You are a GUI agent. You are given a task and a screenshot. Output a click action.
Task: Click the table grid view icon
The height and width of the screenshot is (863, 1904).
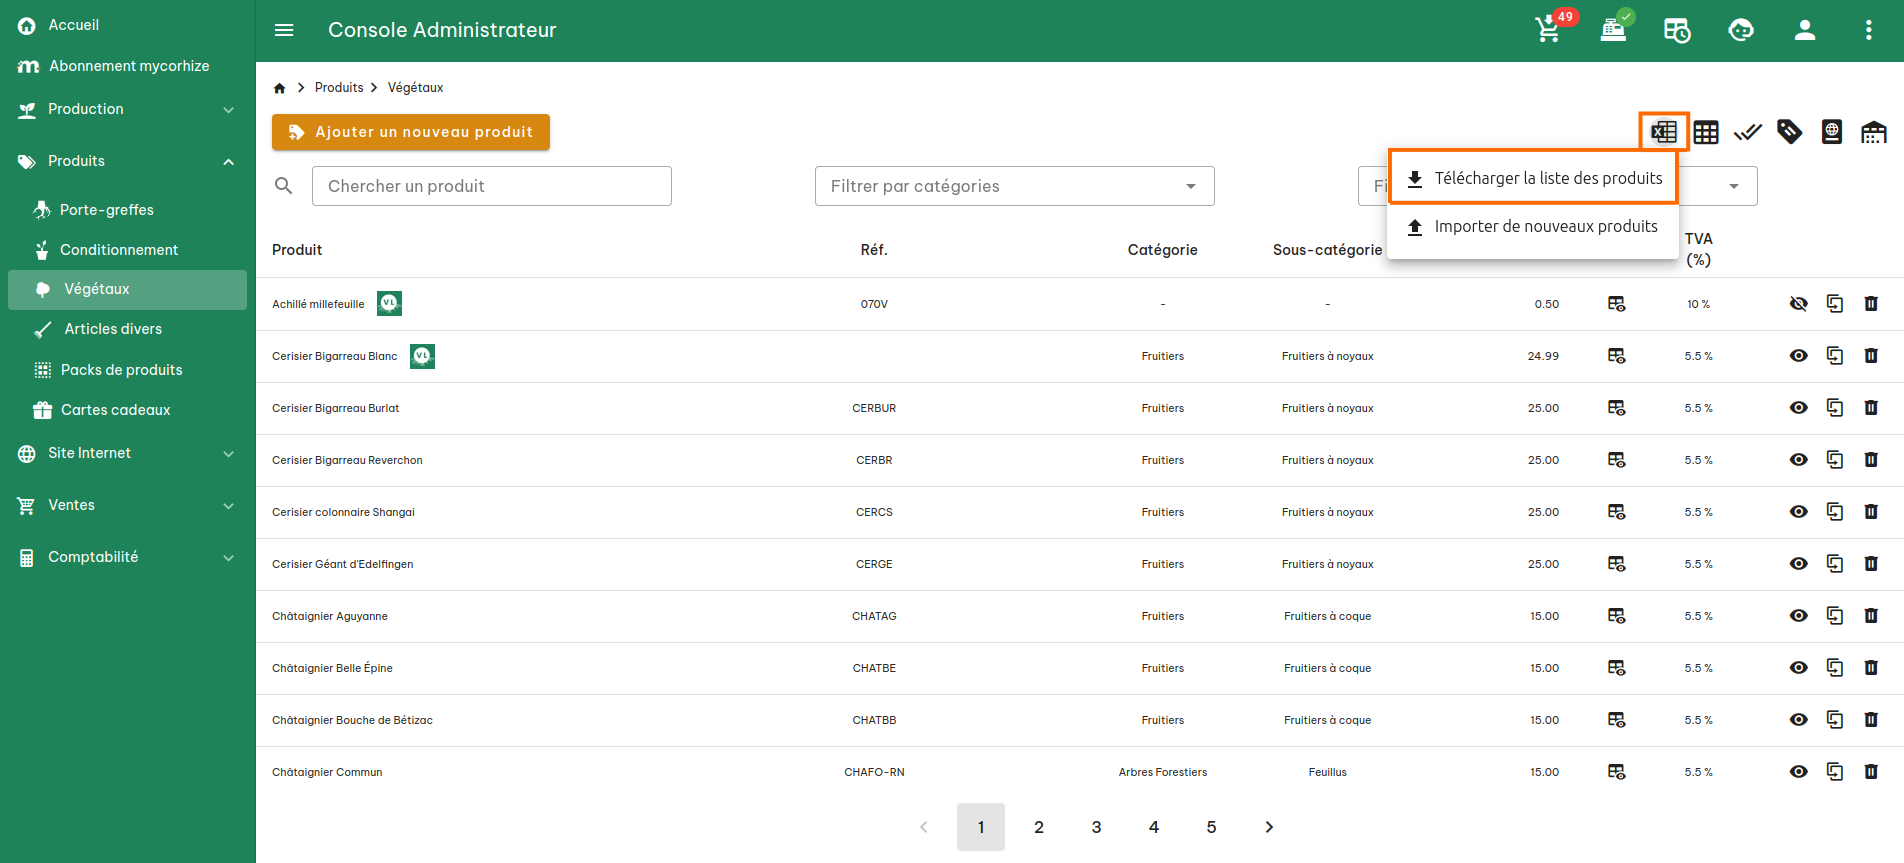pyautogui.click(x=1706, y=132)
